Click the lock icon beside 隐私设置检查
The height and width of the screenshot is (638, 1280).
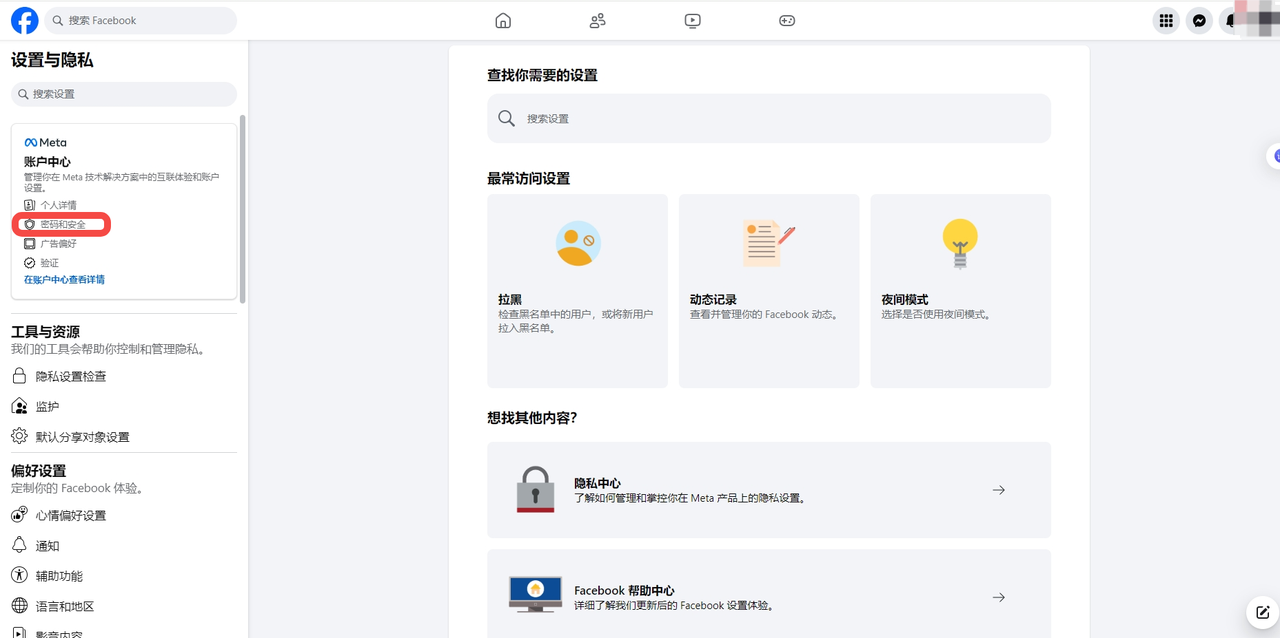pyautogui.click(x=19, y=376)
